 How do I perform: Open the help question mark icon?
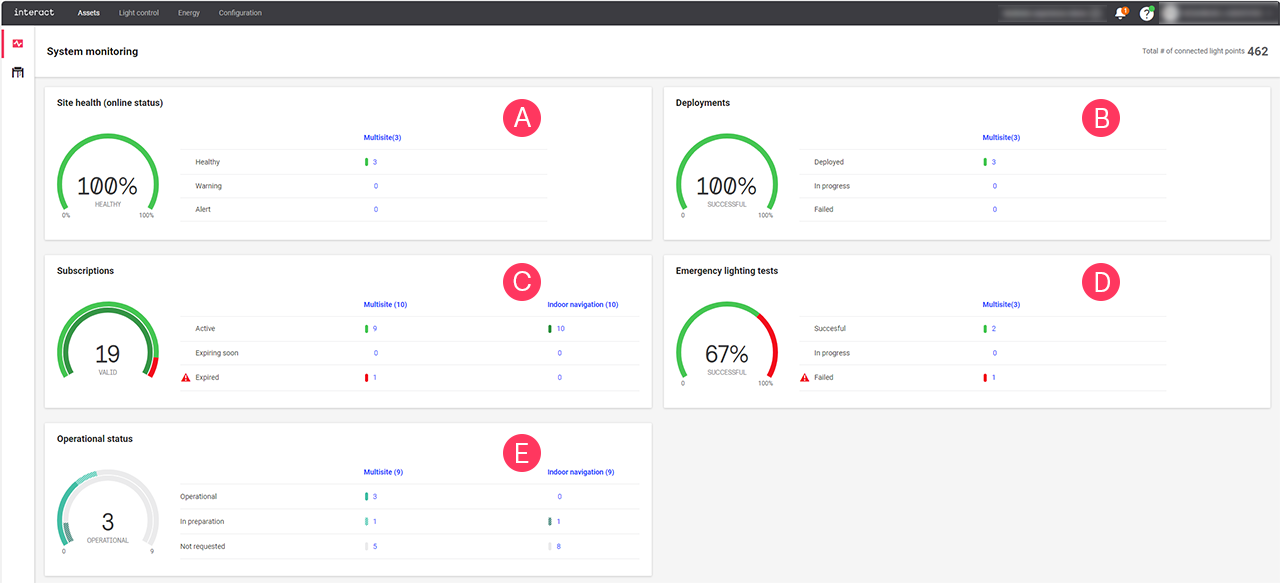(1146, 13)
